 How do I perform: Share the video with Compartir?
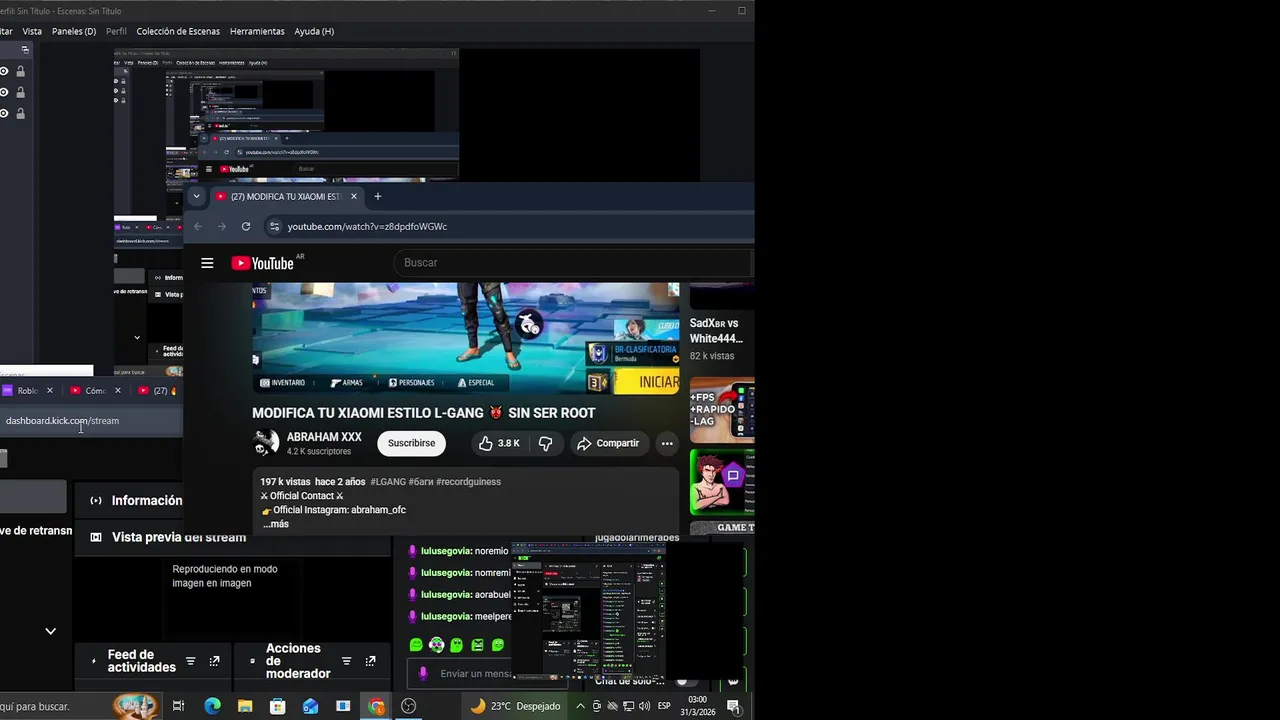click(608, 443)
